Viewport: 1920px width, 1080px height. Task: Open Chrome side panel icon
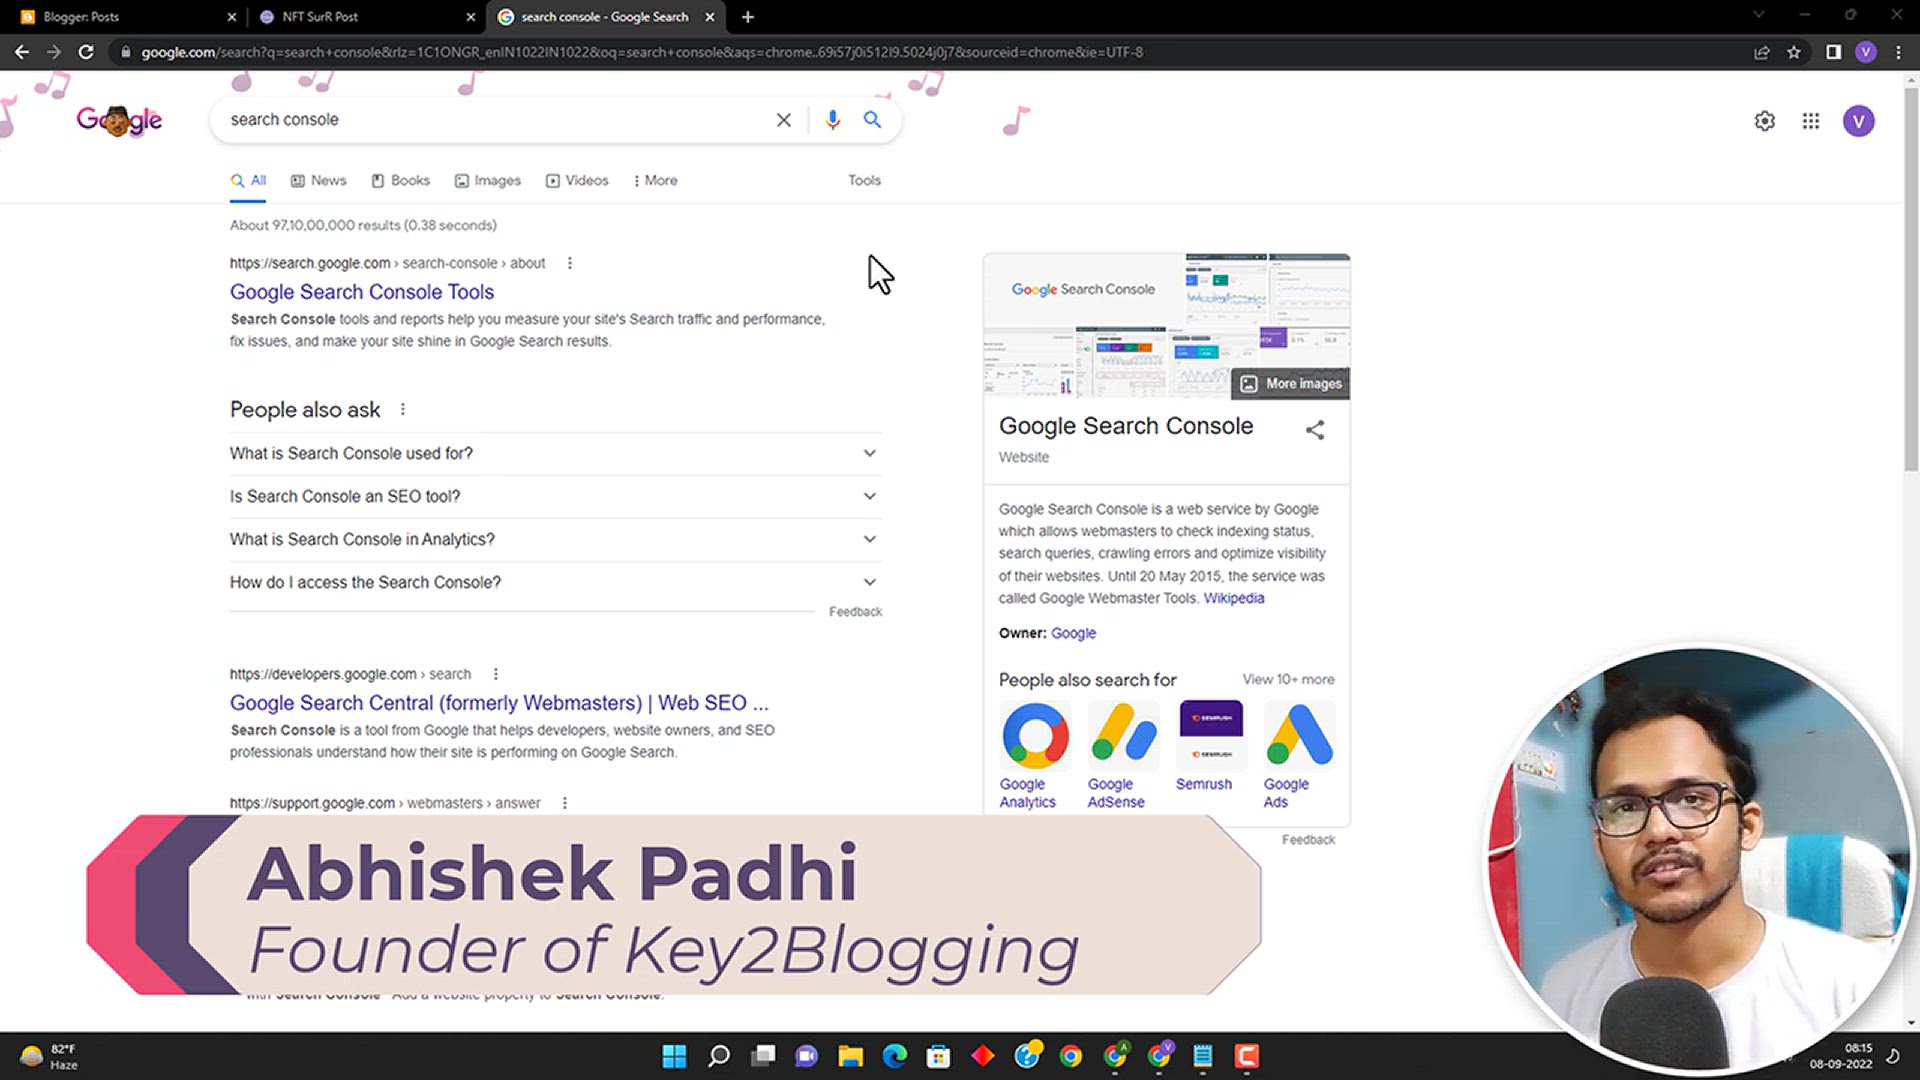(1833, 52)
